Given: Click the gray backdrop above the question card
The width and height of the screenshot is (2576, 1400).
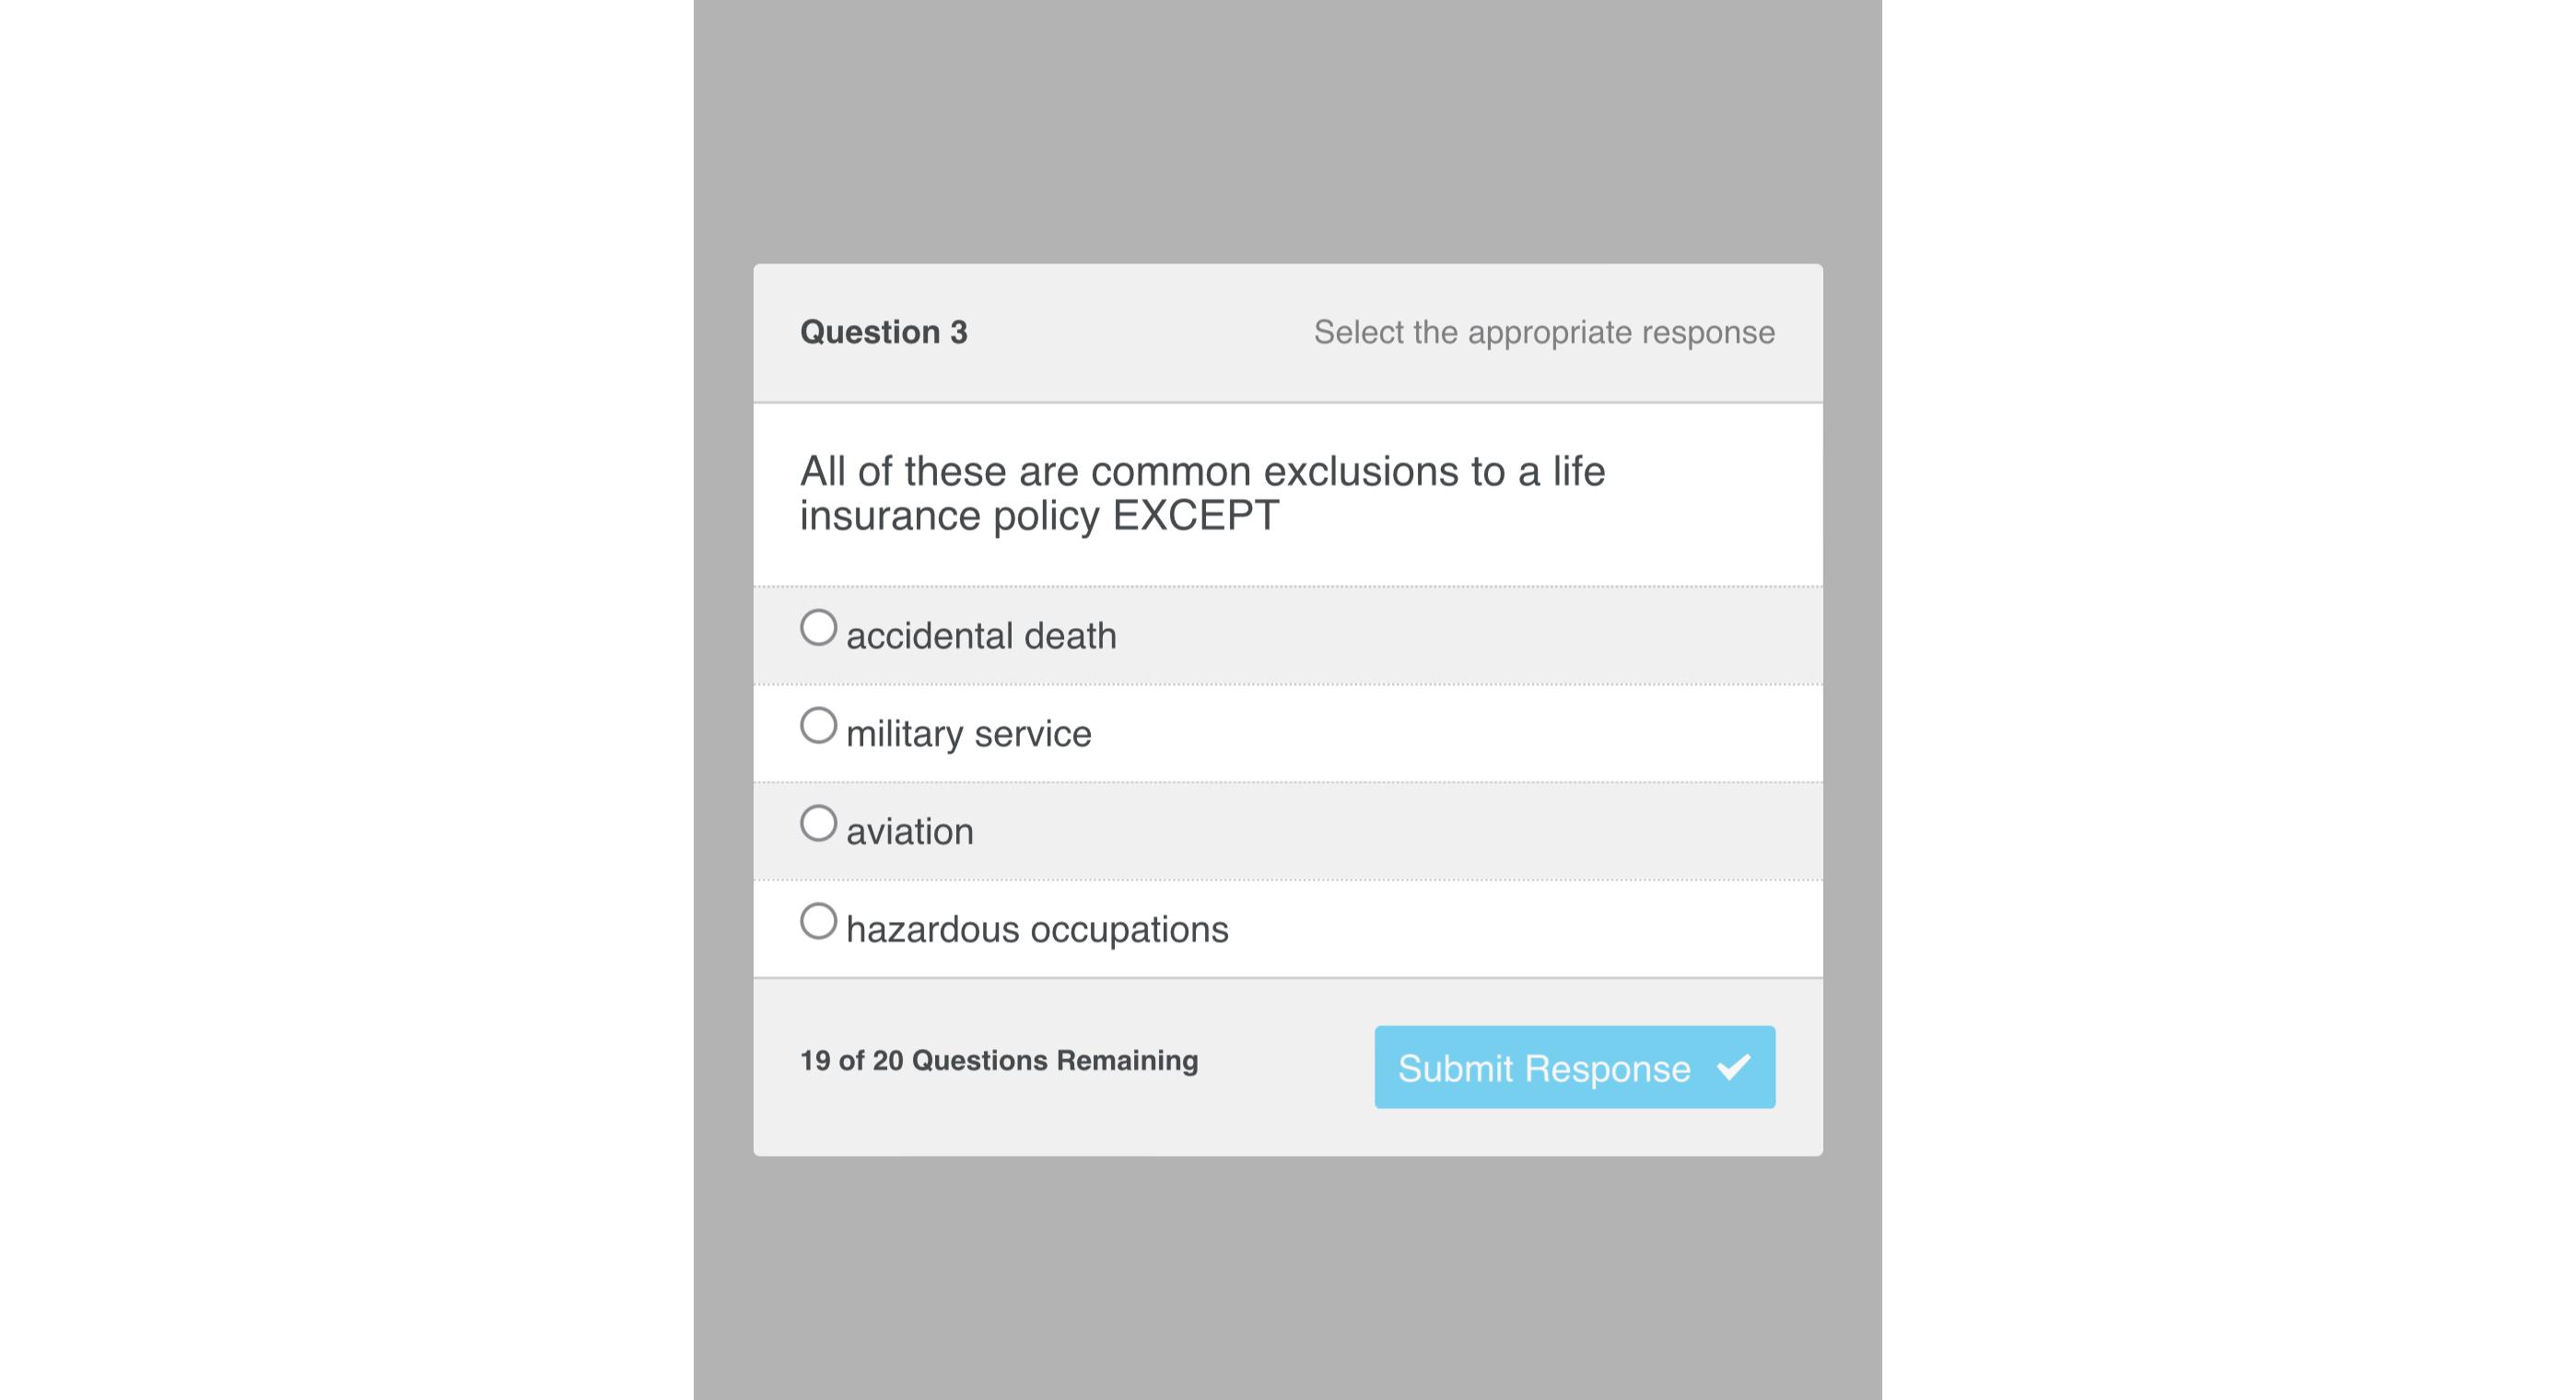Looking at the screenshot, I should 1288,130.
